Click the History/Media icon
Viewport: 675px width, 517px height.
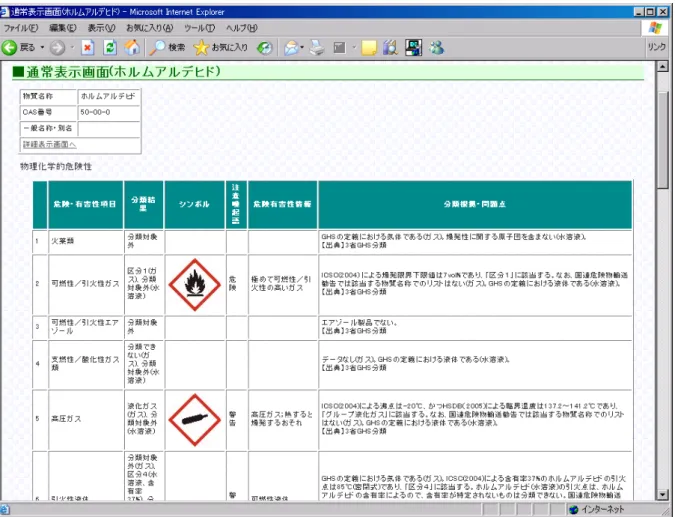tap(264, 48)
